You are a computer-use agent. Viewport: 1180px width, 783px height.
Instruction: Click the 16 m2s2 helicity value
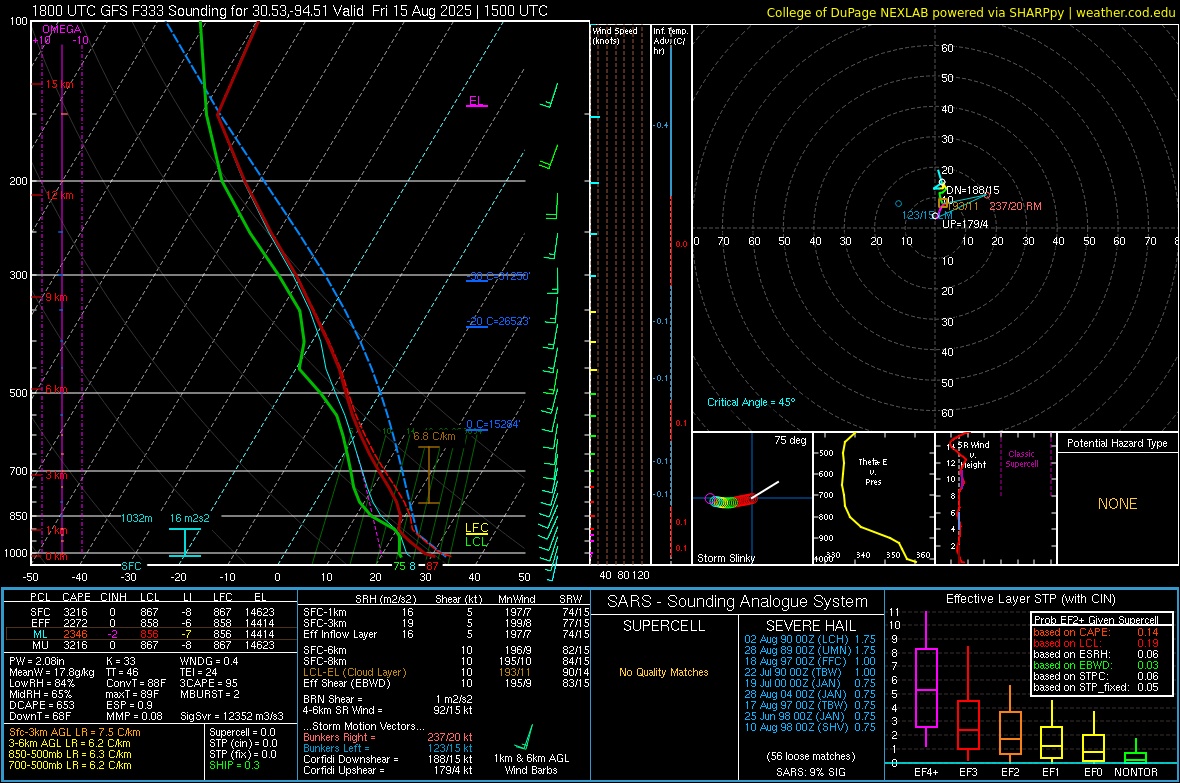pos(190,518)
